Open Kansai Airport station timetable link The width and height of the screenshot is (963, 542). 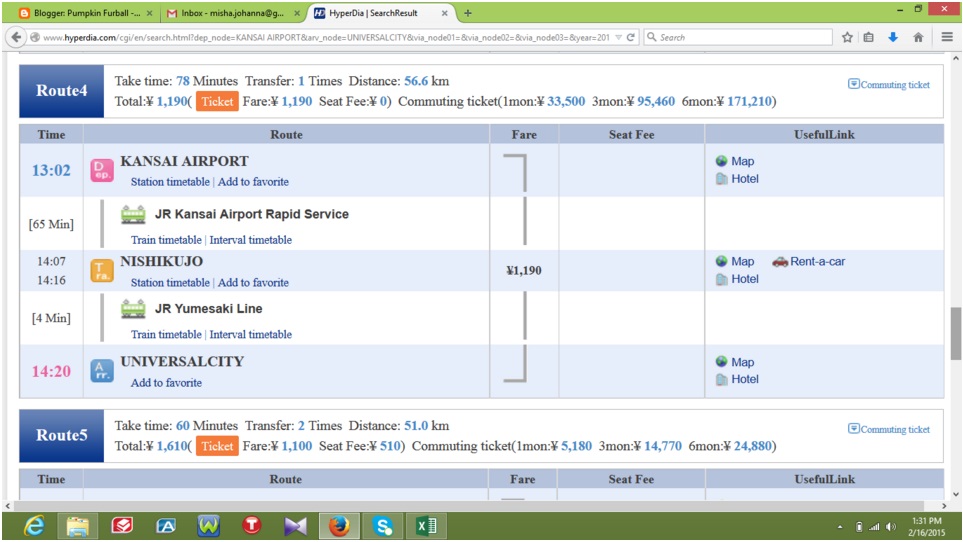coord(170,182)
